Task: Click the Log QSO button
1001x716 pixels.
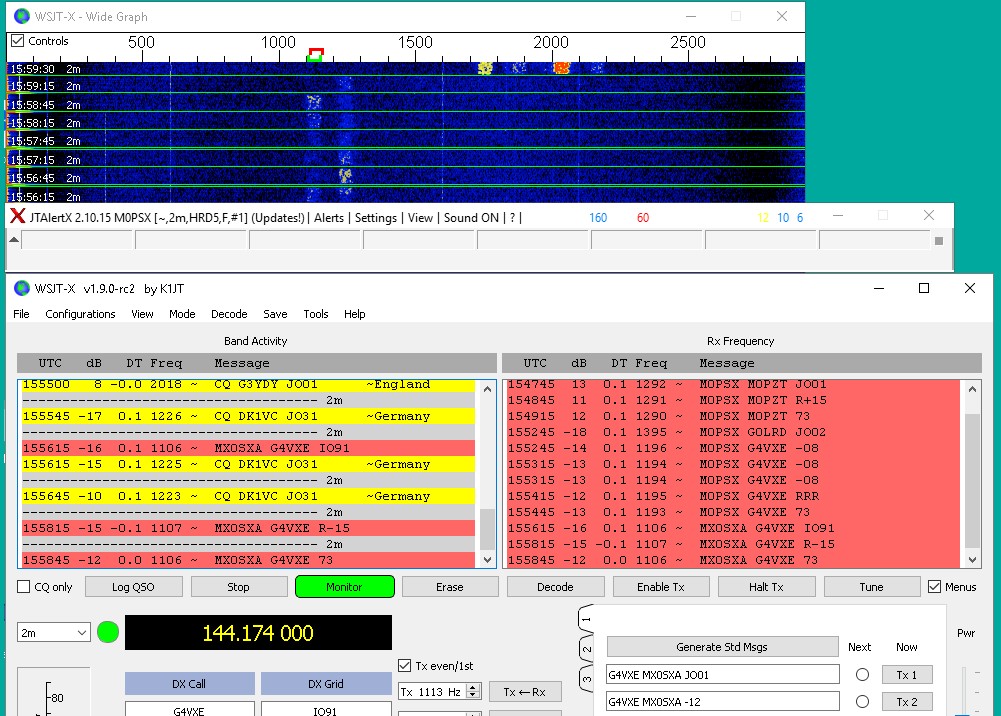Action: pos(133,586)
